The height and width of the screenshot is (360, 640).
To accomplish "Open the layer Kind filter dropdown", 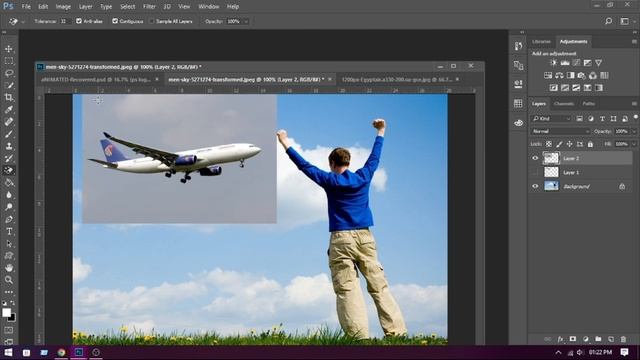I will [x=551, y=119].
